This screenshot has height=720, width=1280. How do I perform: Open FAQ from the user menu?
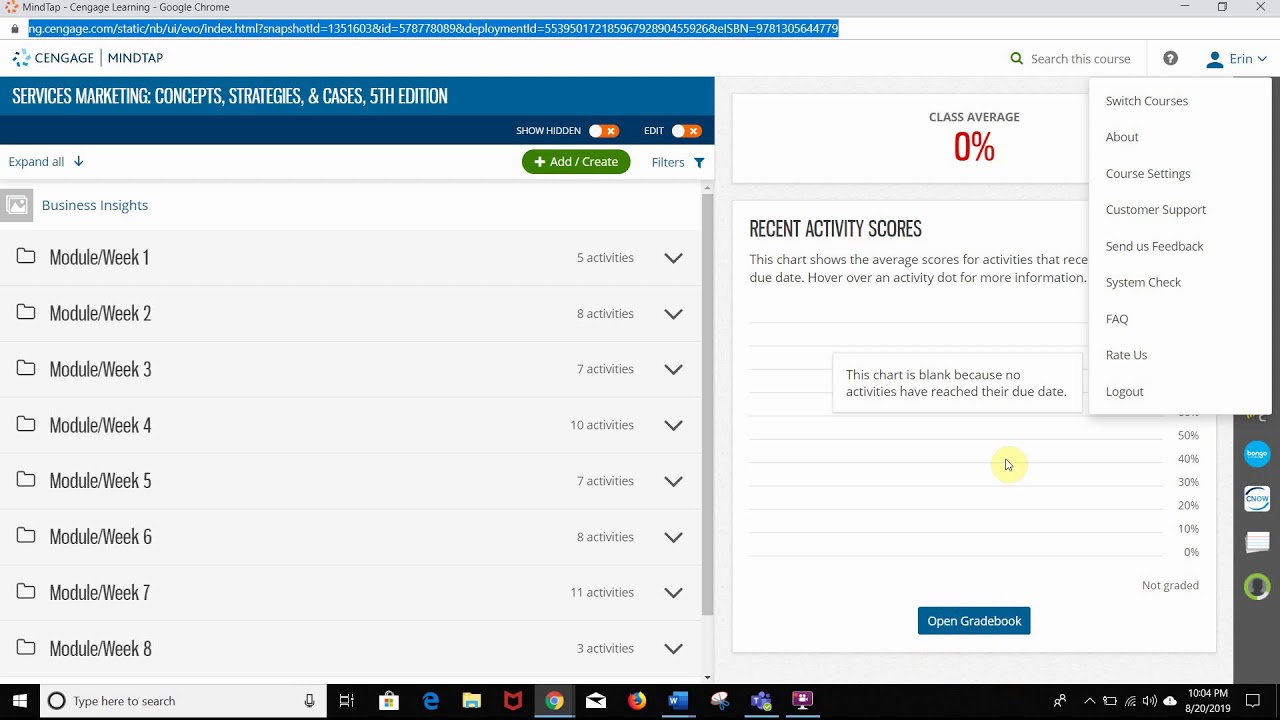tap(1117, 319)
